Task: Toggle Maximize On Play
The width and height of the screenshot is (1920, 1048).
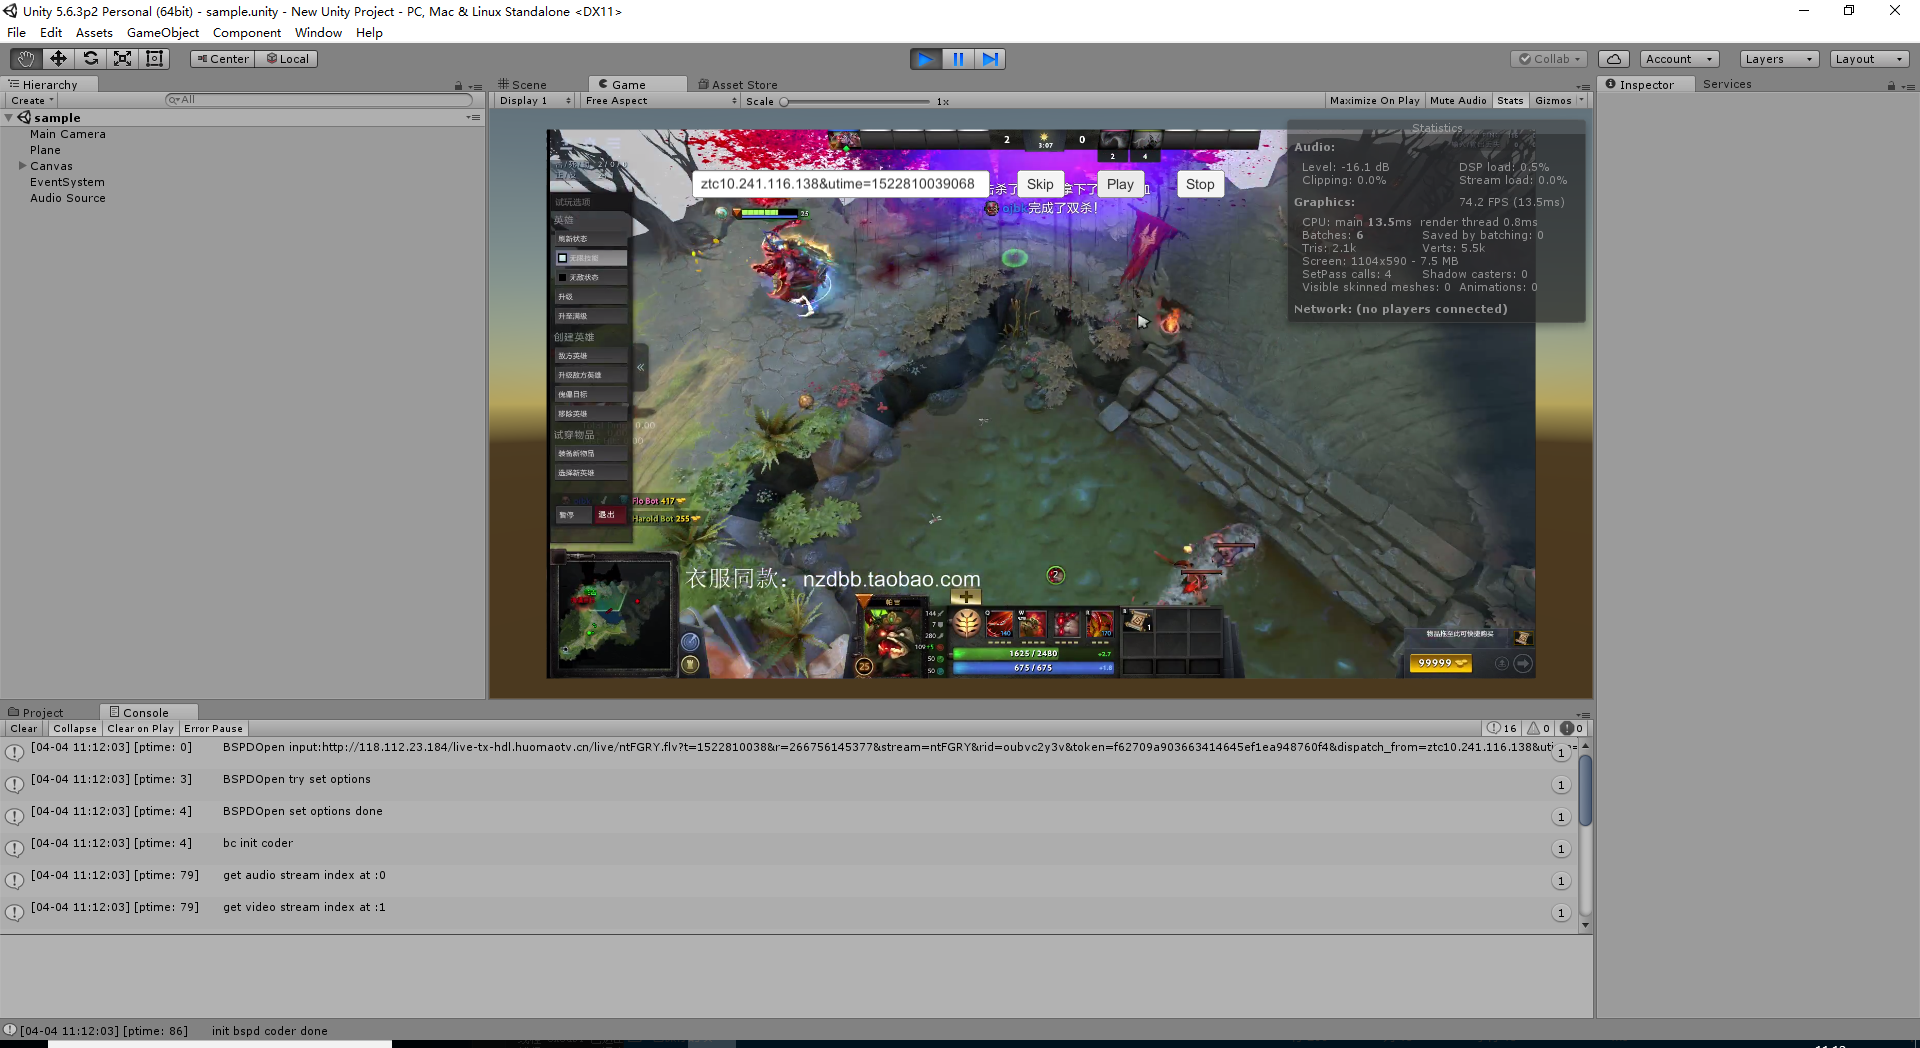Action: click(x=1375, y=101)
